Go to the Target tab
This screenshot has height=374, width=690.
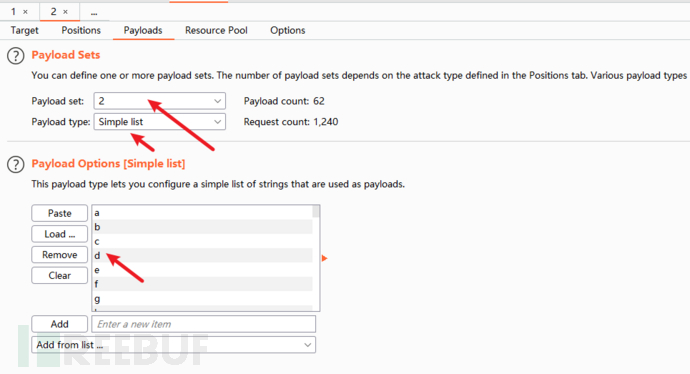pos(25,30)
